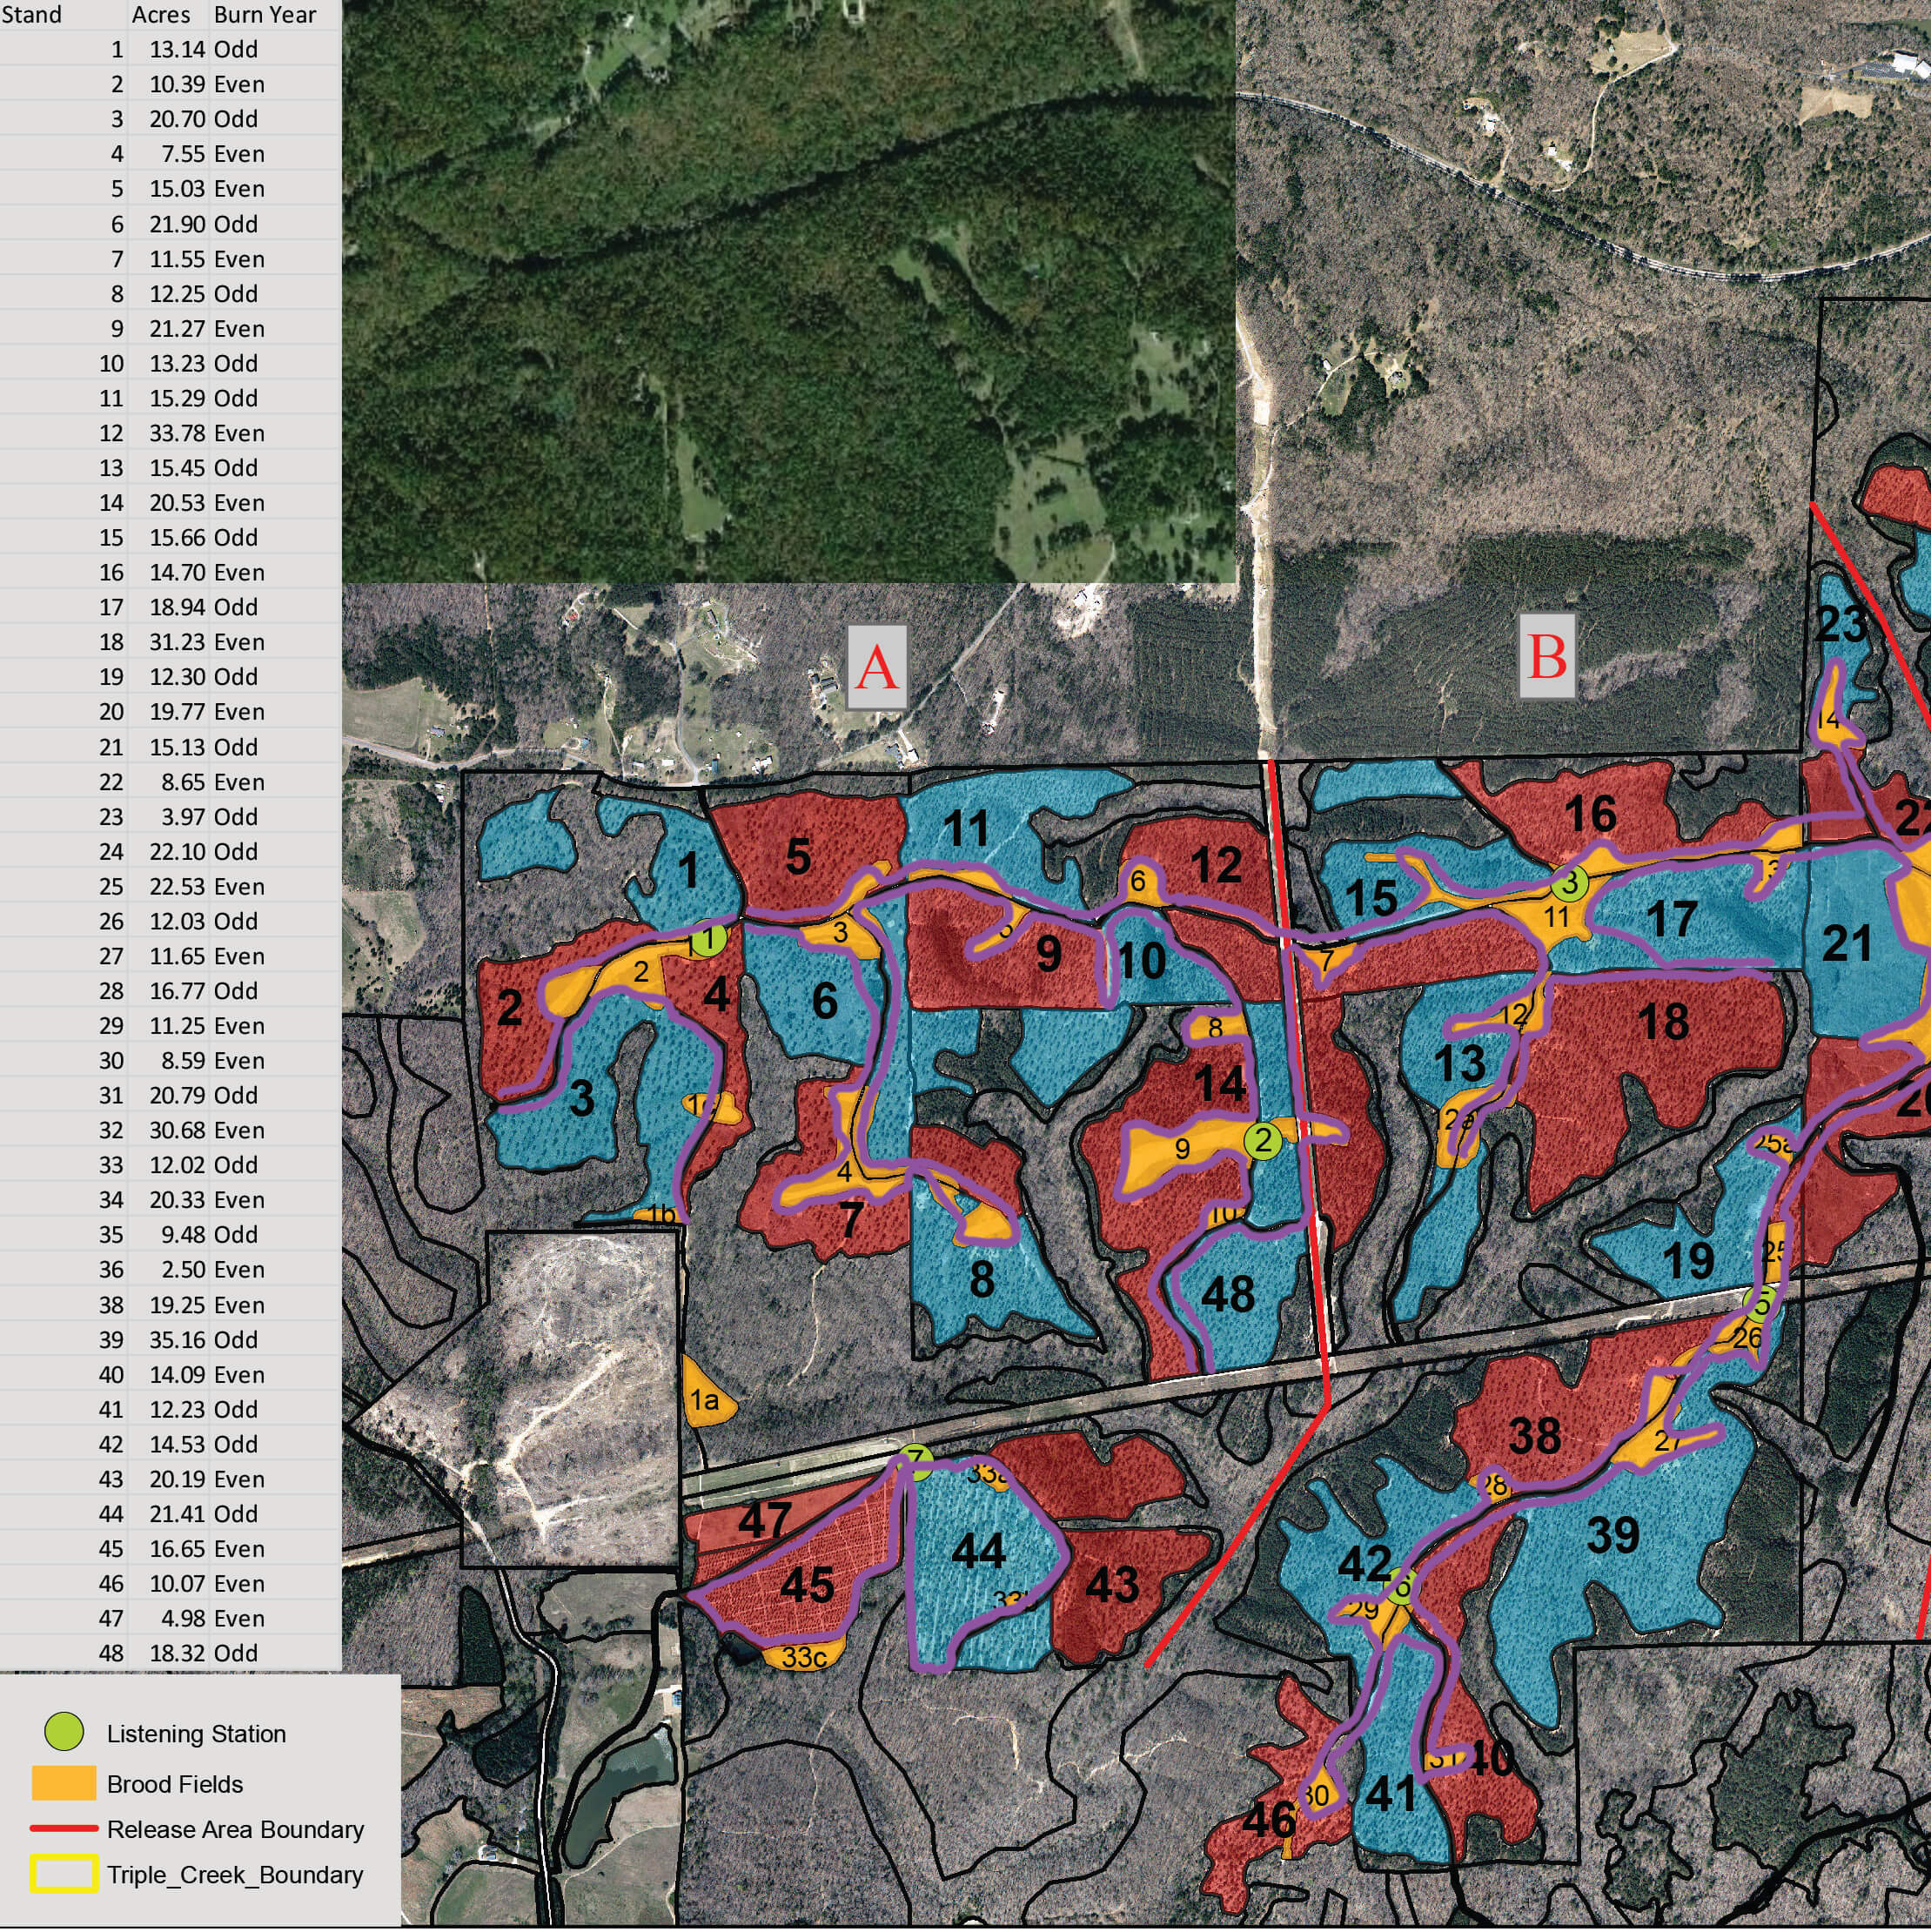Click the stand 18 map label
Screen dimensions: 1931x1932
[1664, 1021]
